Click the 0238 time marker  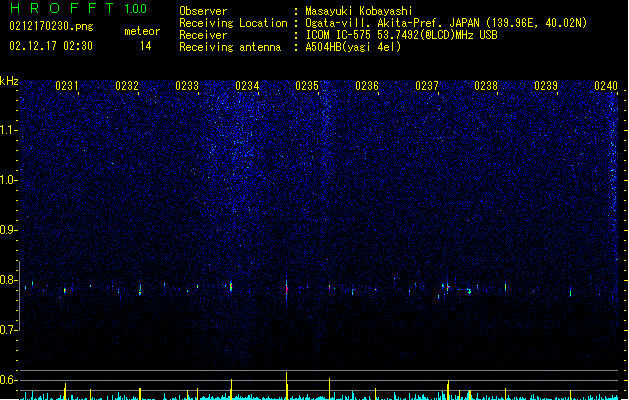tap(486, 86)
